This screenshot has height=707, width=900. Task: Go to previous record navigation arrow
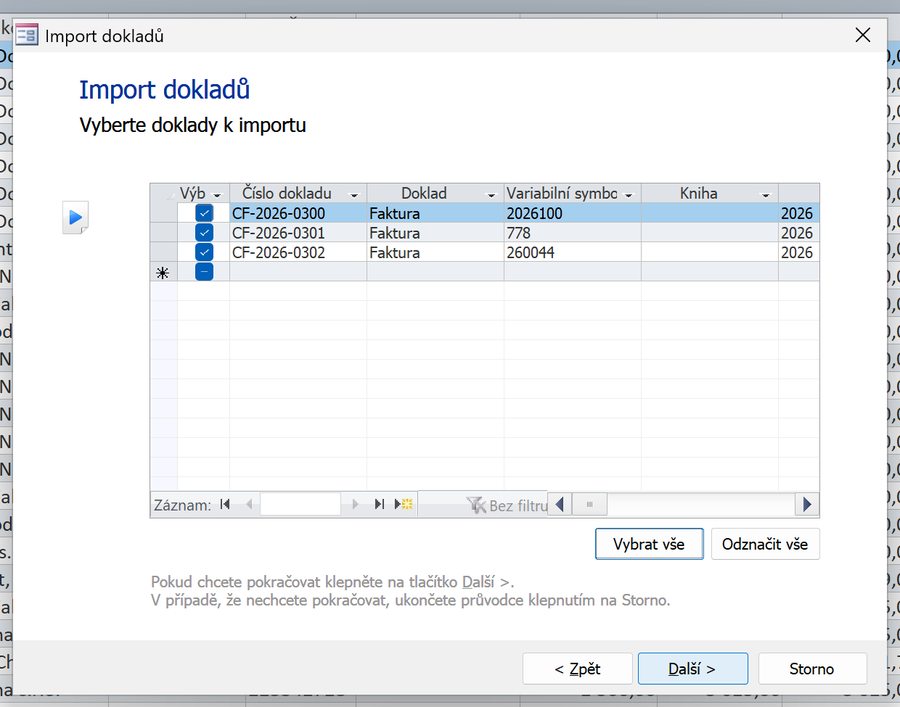point(249,504)
